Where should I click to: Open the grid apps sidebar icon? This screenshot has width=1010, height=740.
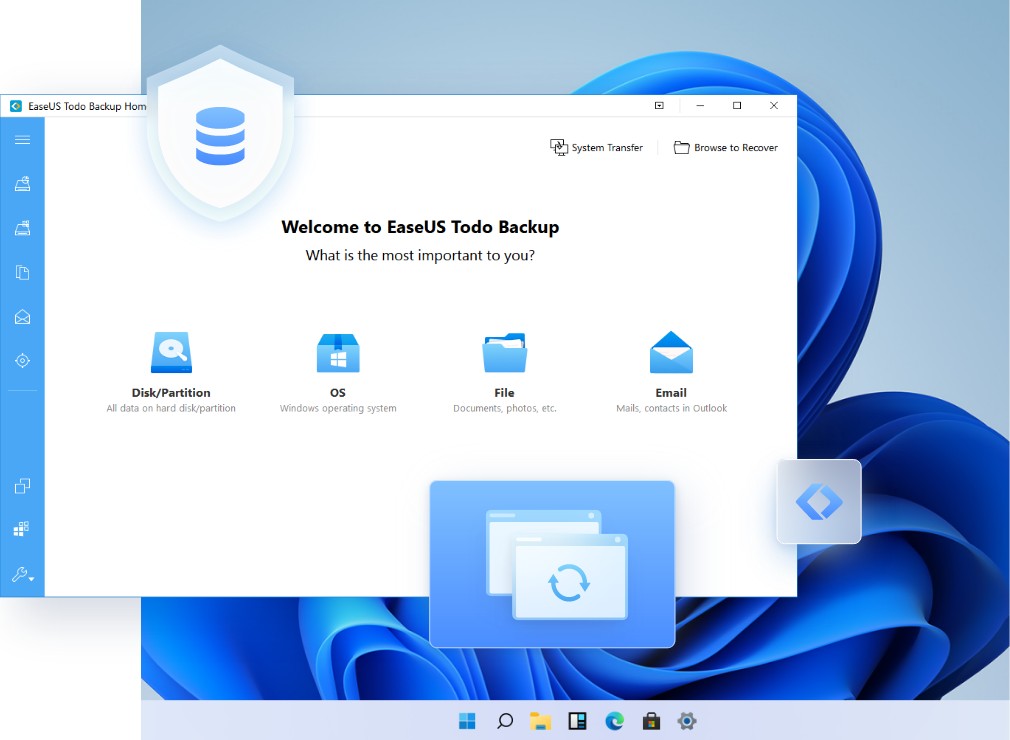[x=21, y=529]
